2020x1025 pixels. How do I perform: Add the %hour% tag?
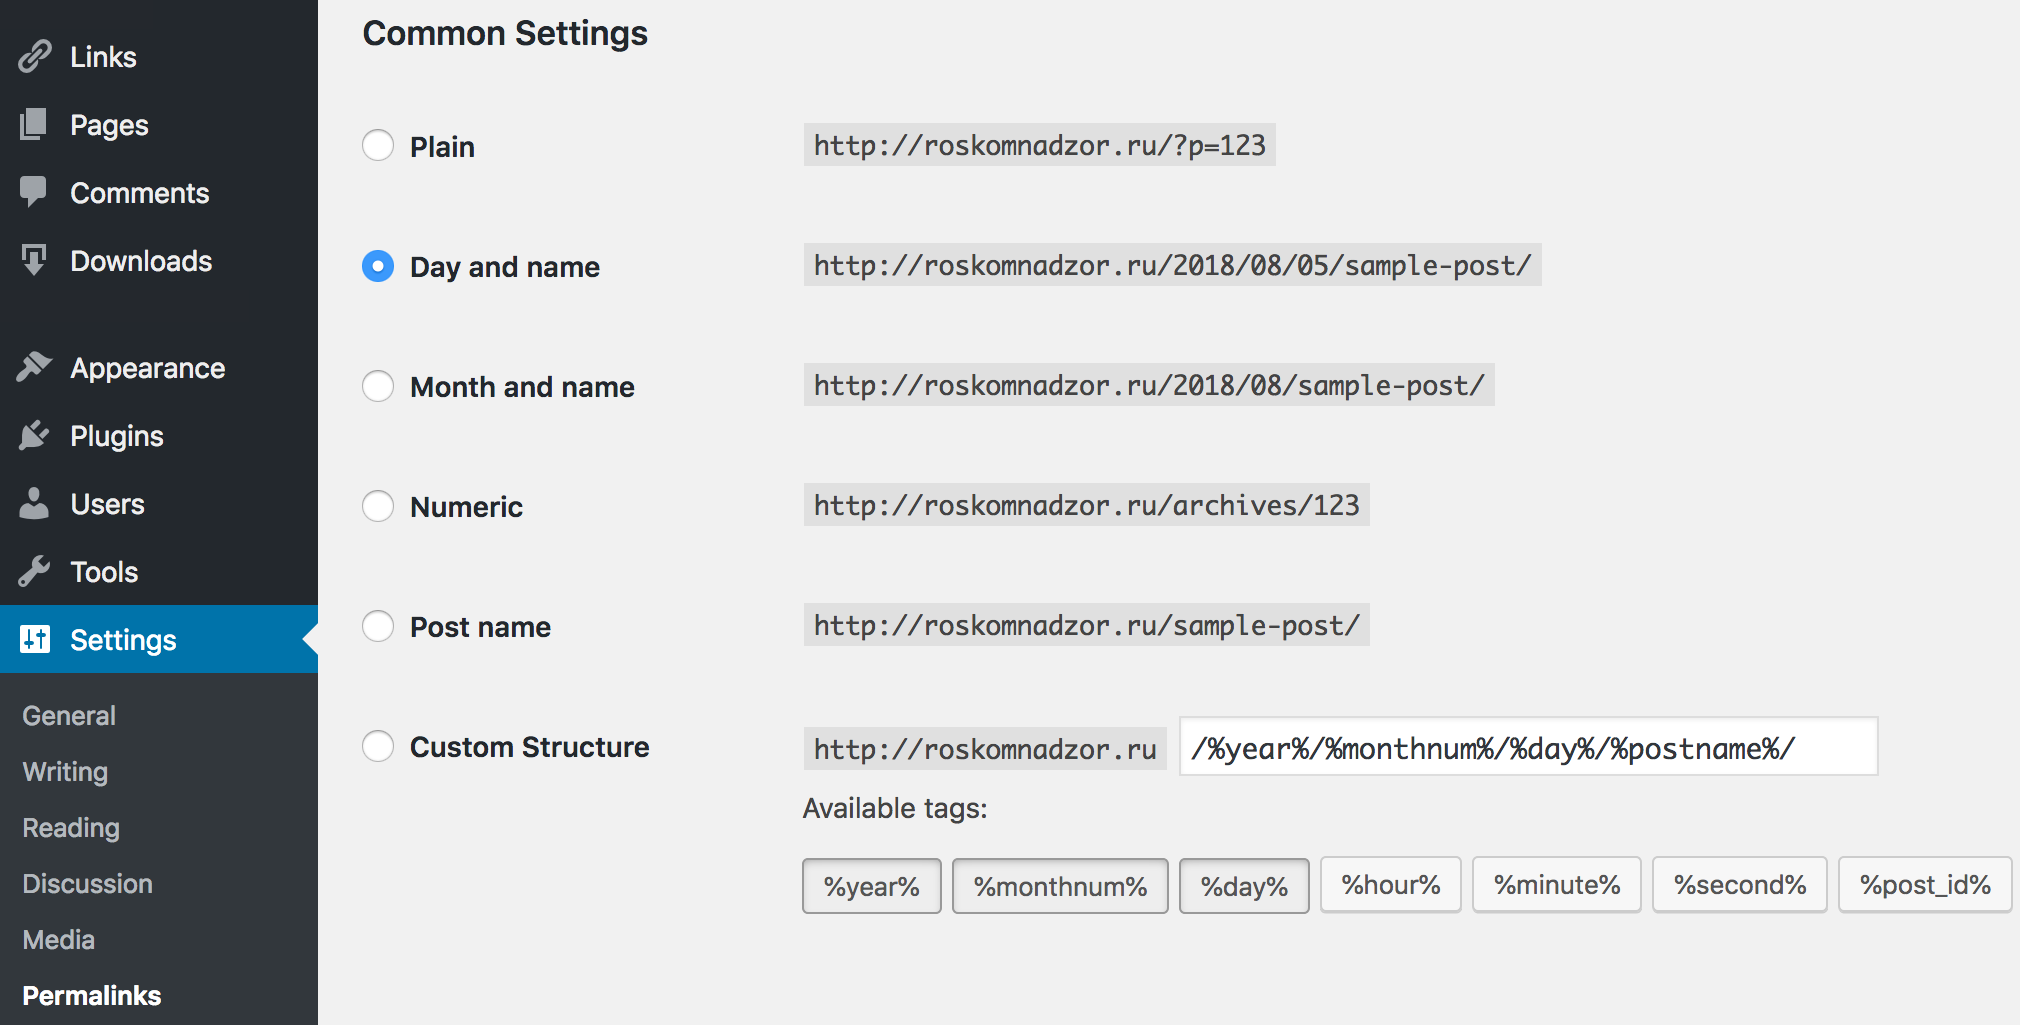pos(1390,885)
